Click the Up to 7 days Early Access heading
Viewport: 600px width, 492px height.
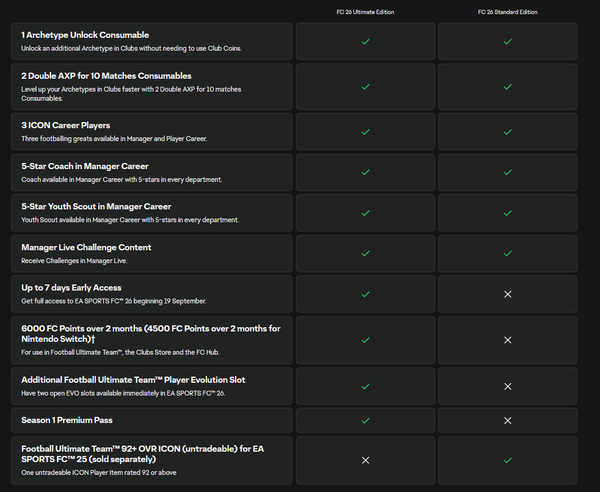pos(71,288)
